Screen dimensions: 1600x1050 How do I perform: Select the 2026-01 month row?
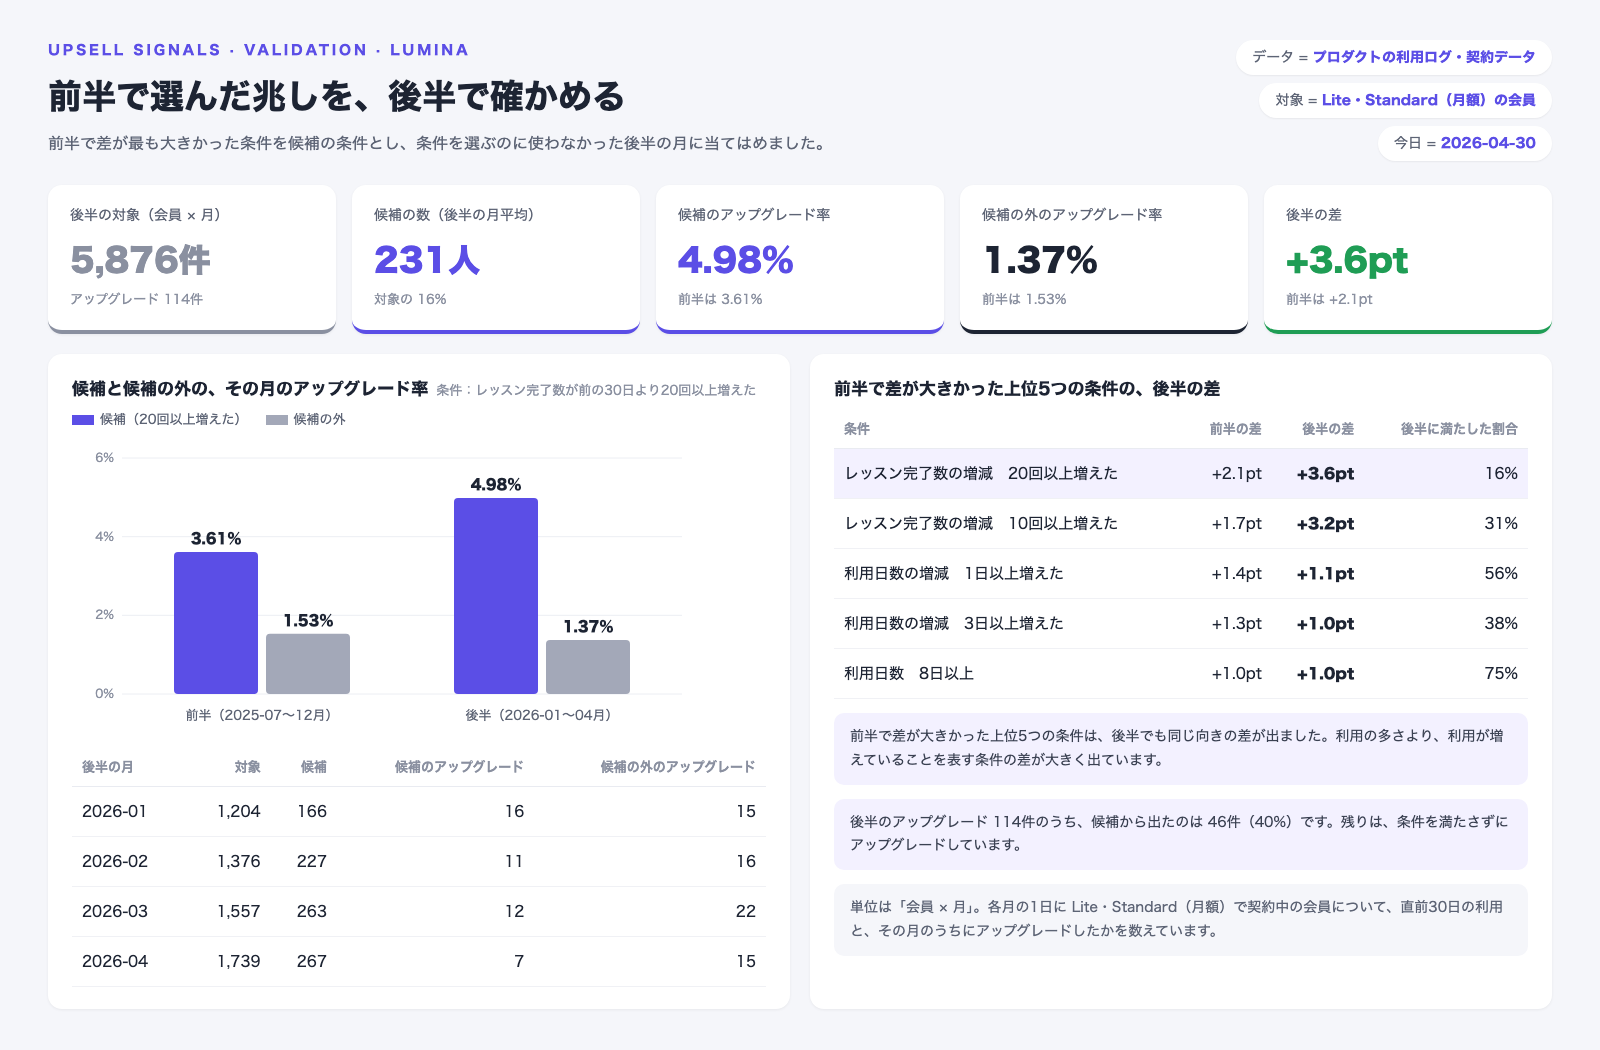tap(419, 811)
